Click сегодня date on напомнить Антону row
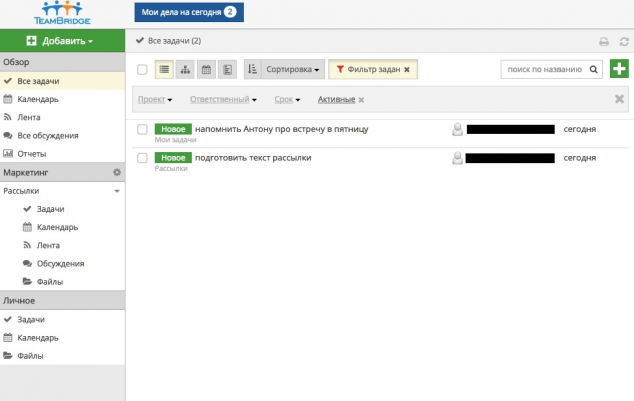This screenshot has height=401, width=634. pyautogui.click(x=579, y=129)
